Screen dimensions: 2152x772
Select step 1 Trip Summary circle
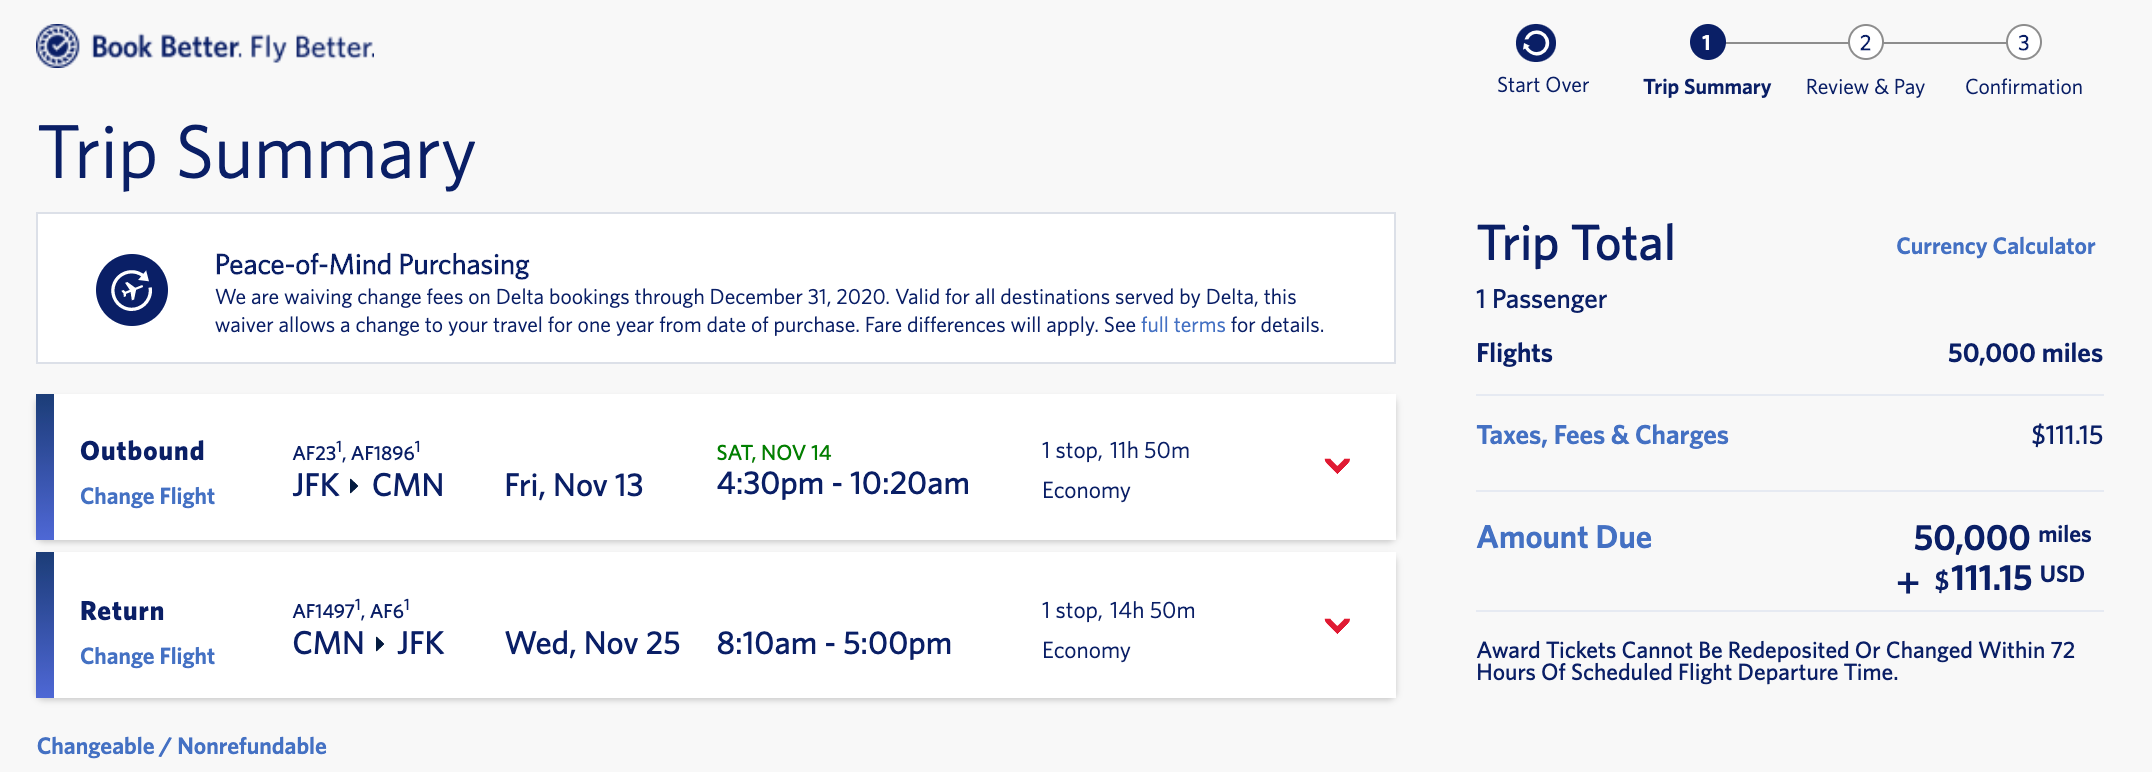1706,43
